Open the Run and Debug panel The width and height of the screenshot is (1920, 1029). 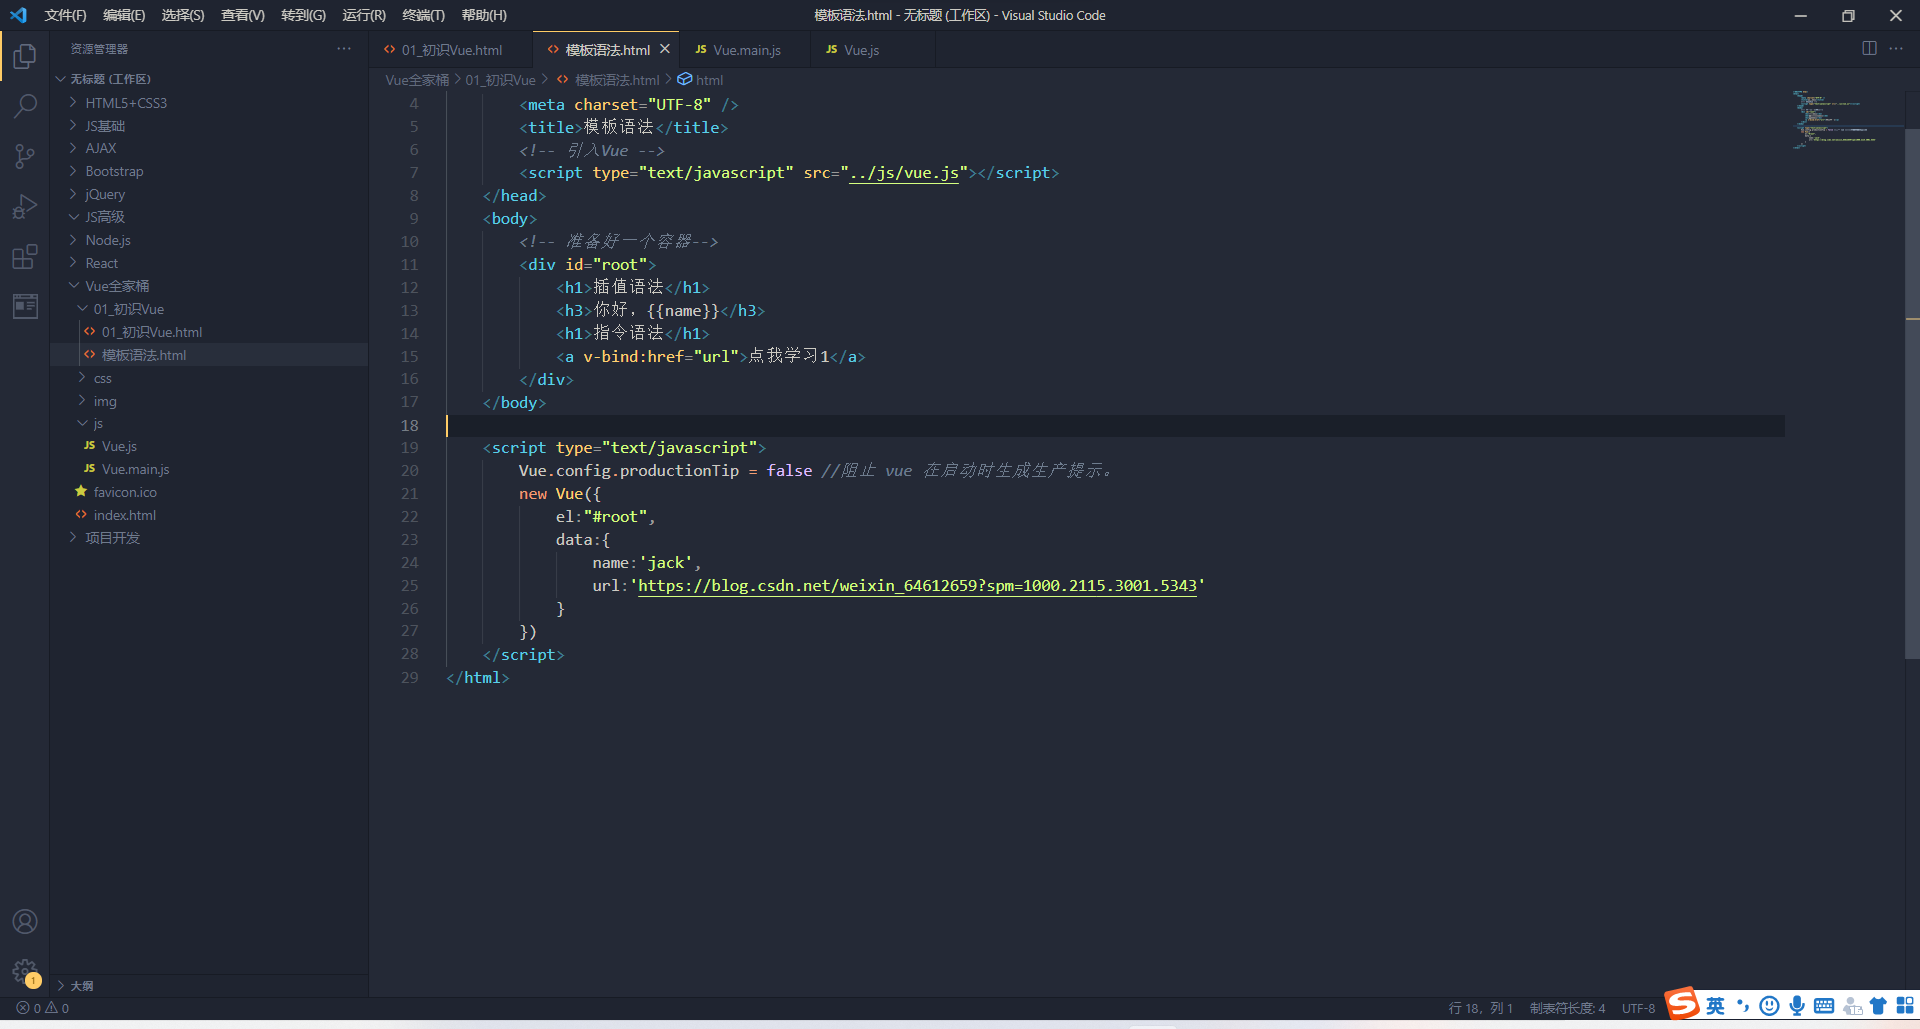click(x=25, y=206)
